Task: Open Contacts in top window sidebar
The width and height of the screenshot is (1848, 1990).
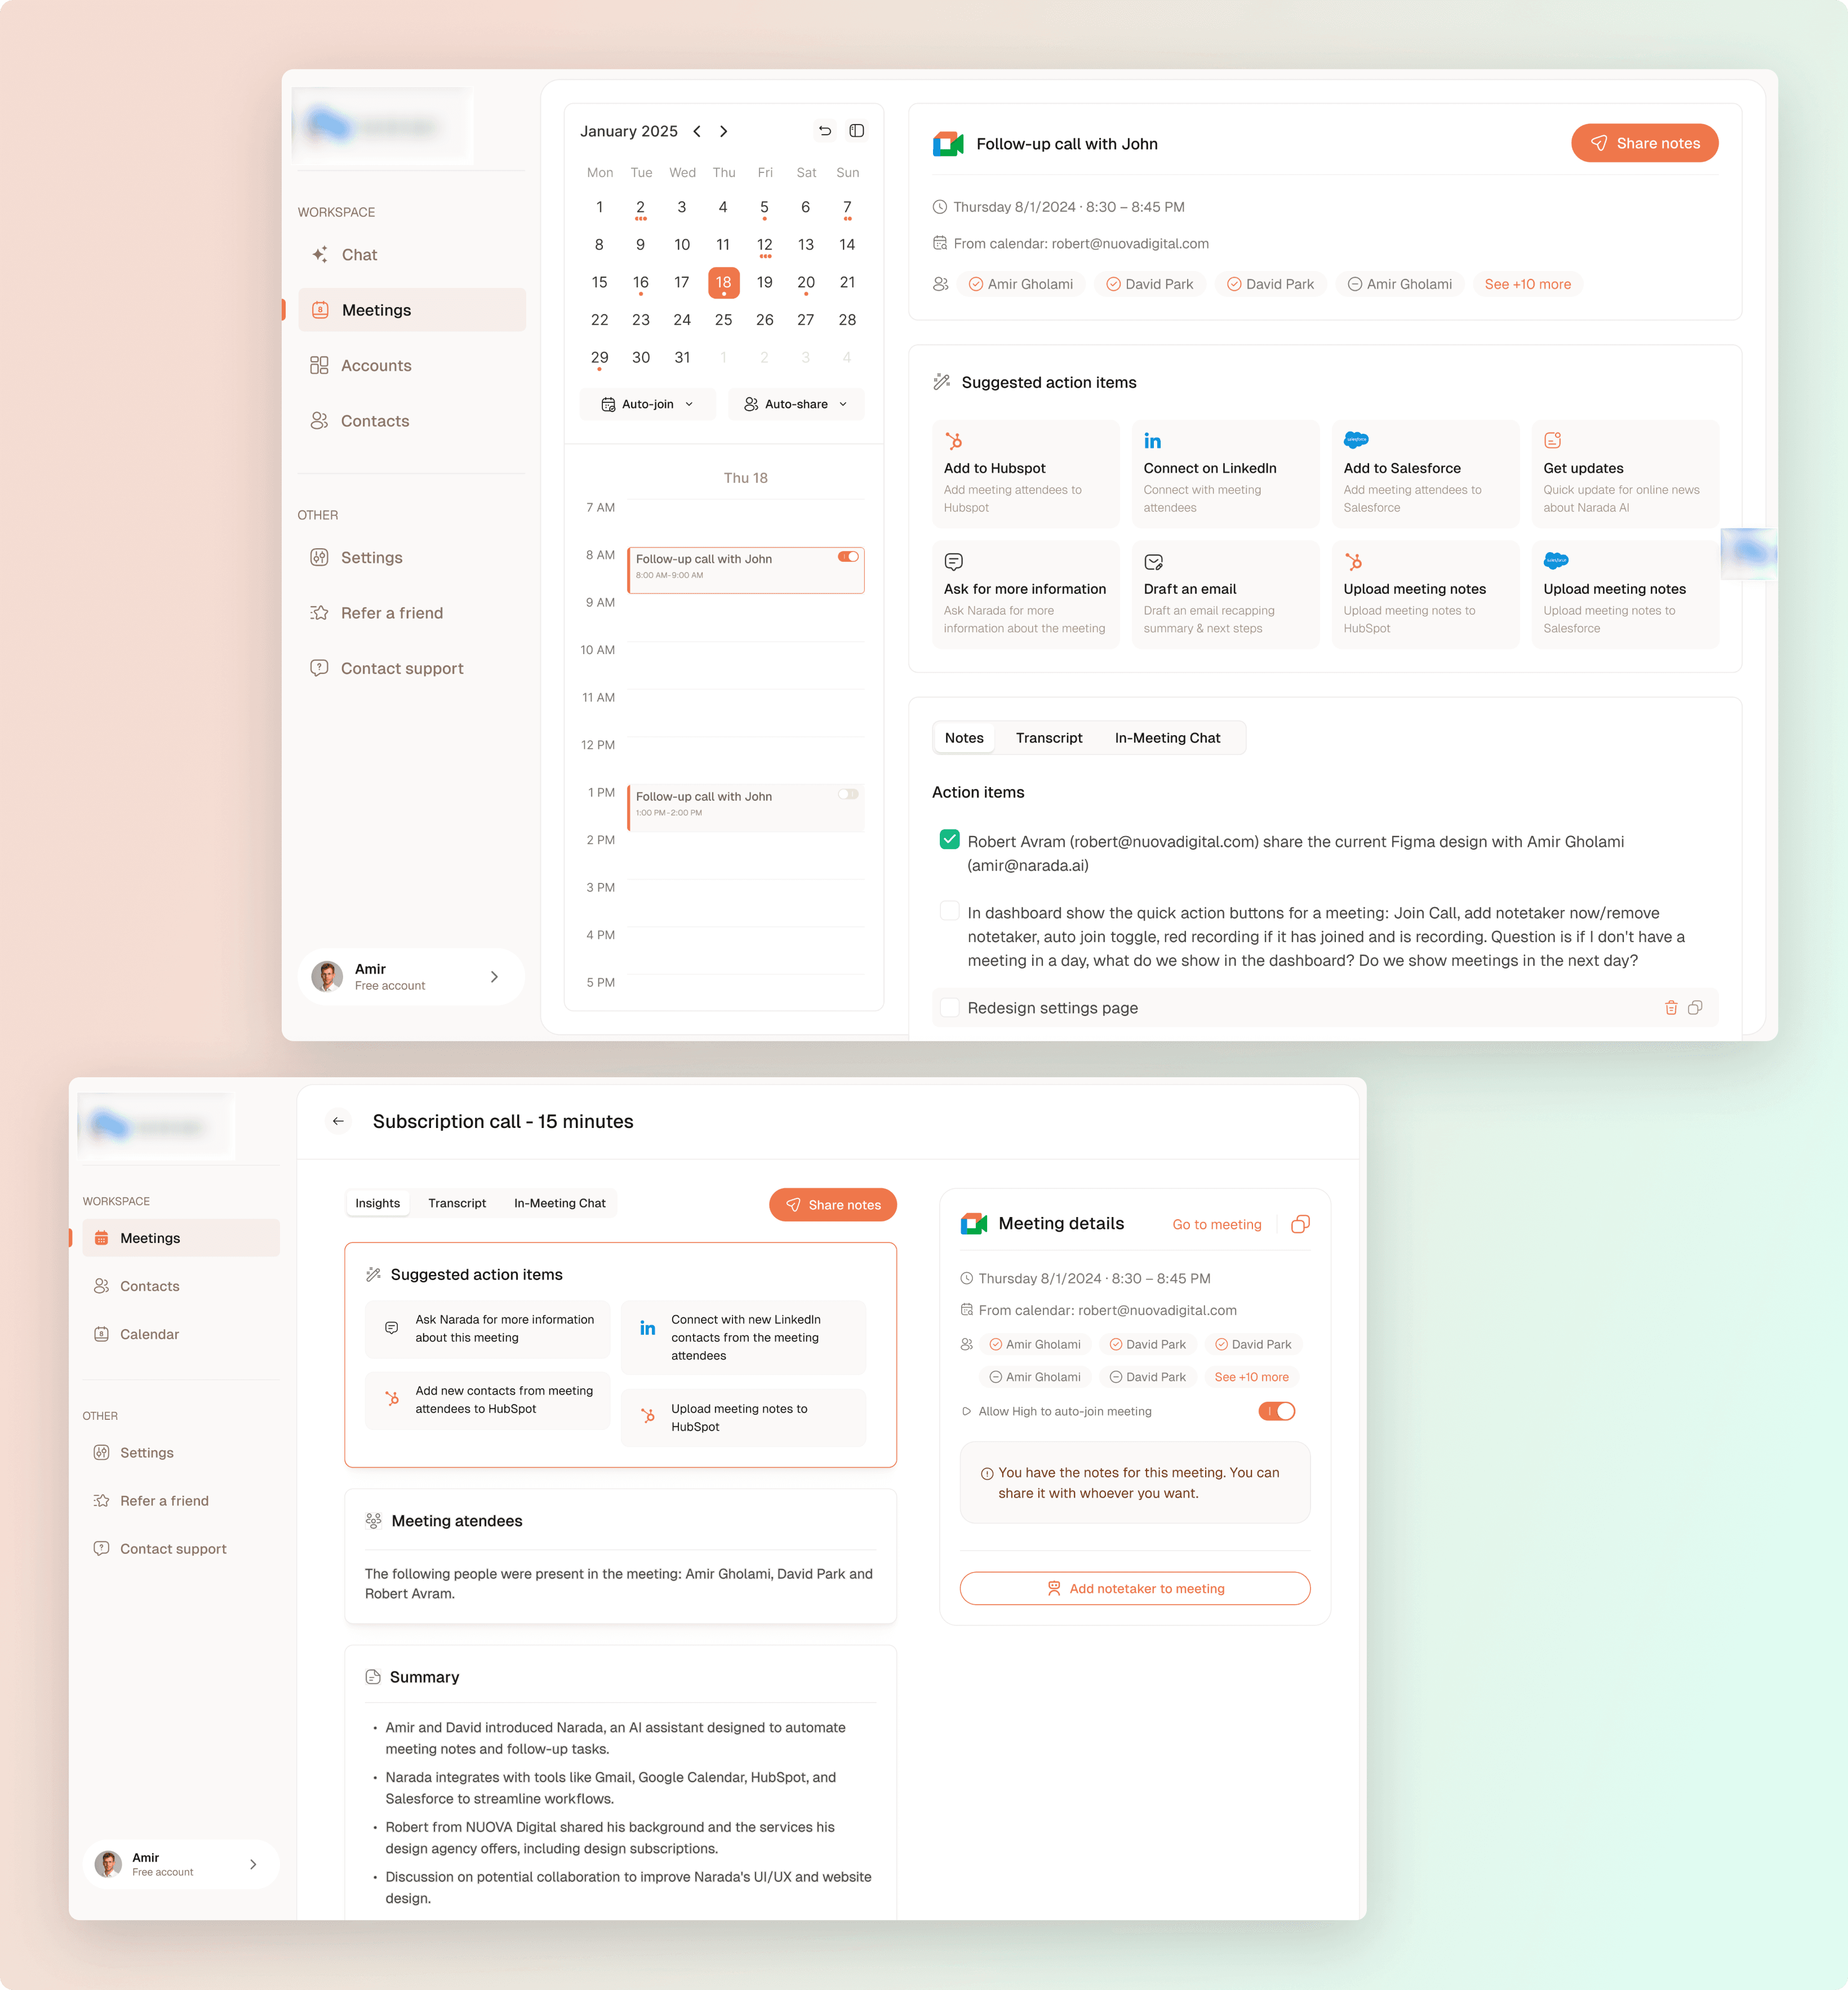Action: point(411,421)
